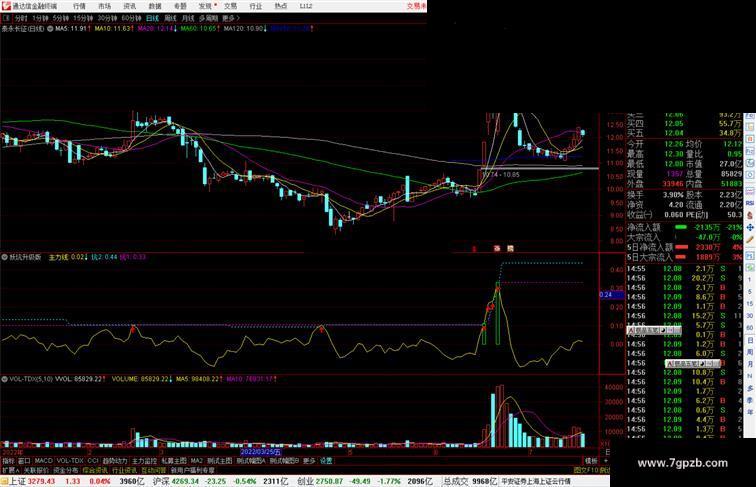Toggle main chart indicator icon beside 泰永长征
This screenshot has width=756, height=487.
pos(50,29)
